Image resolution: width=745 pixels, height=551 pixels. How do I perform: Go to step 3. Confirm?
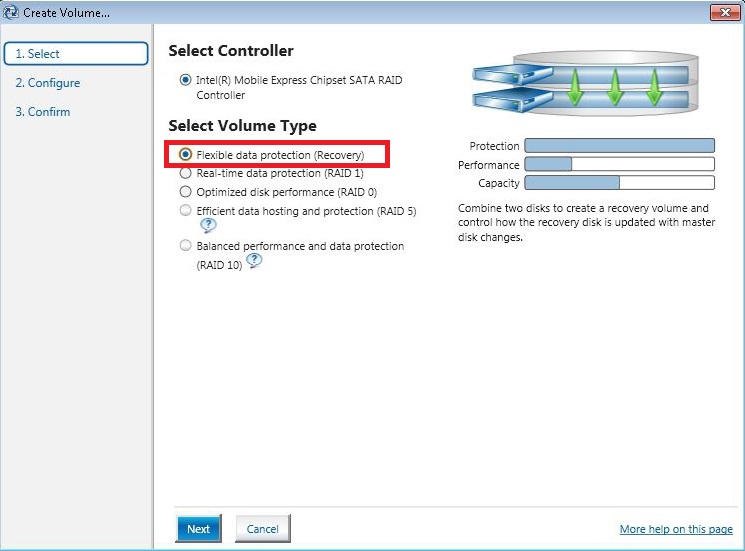(43, 112)
